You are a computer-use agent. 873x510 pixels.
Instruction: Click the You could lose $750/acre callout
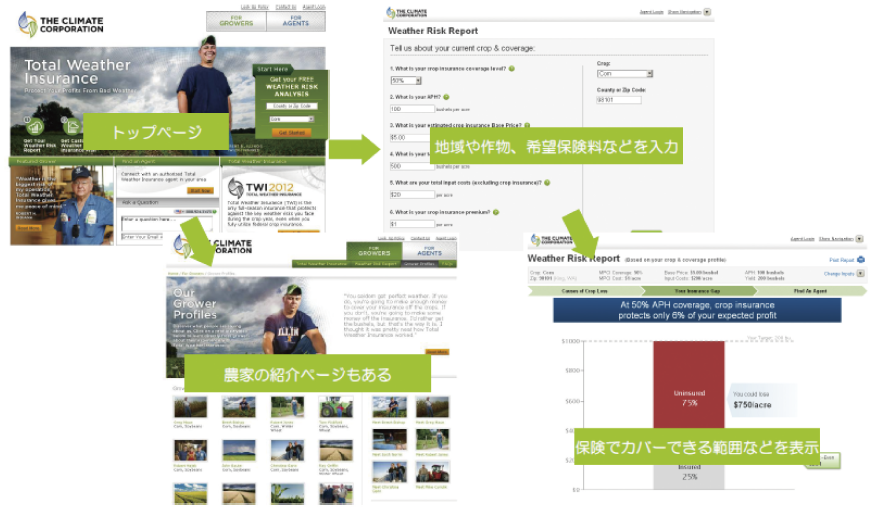tap(761, 400)
